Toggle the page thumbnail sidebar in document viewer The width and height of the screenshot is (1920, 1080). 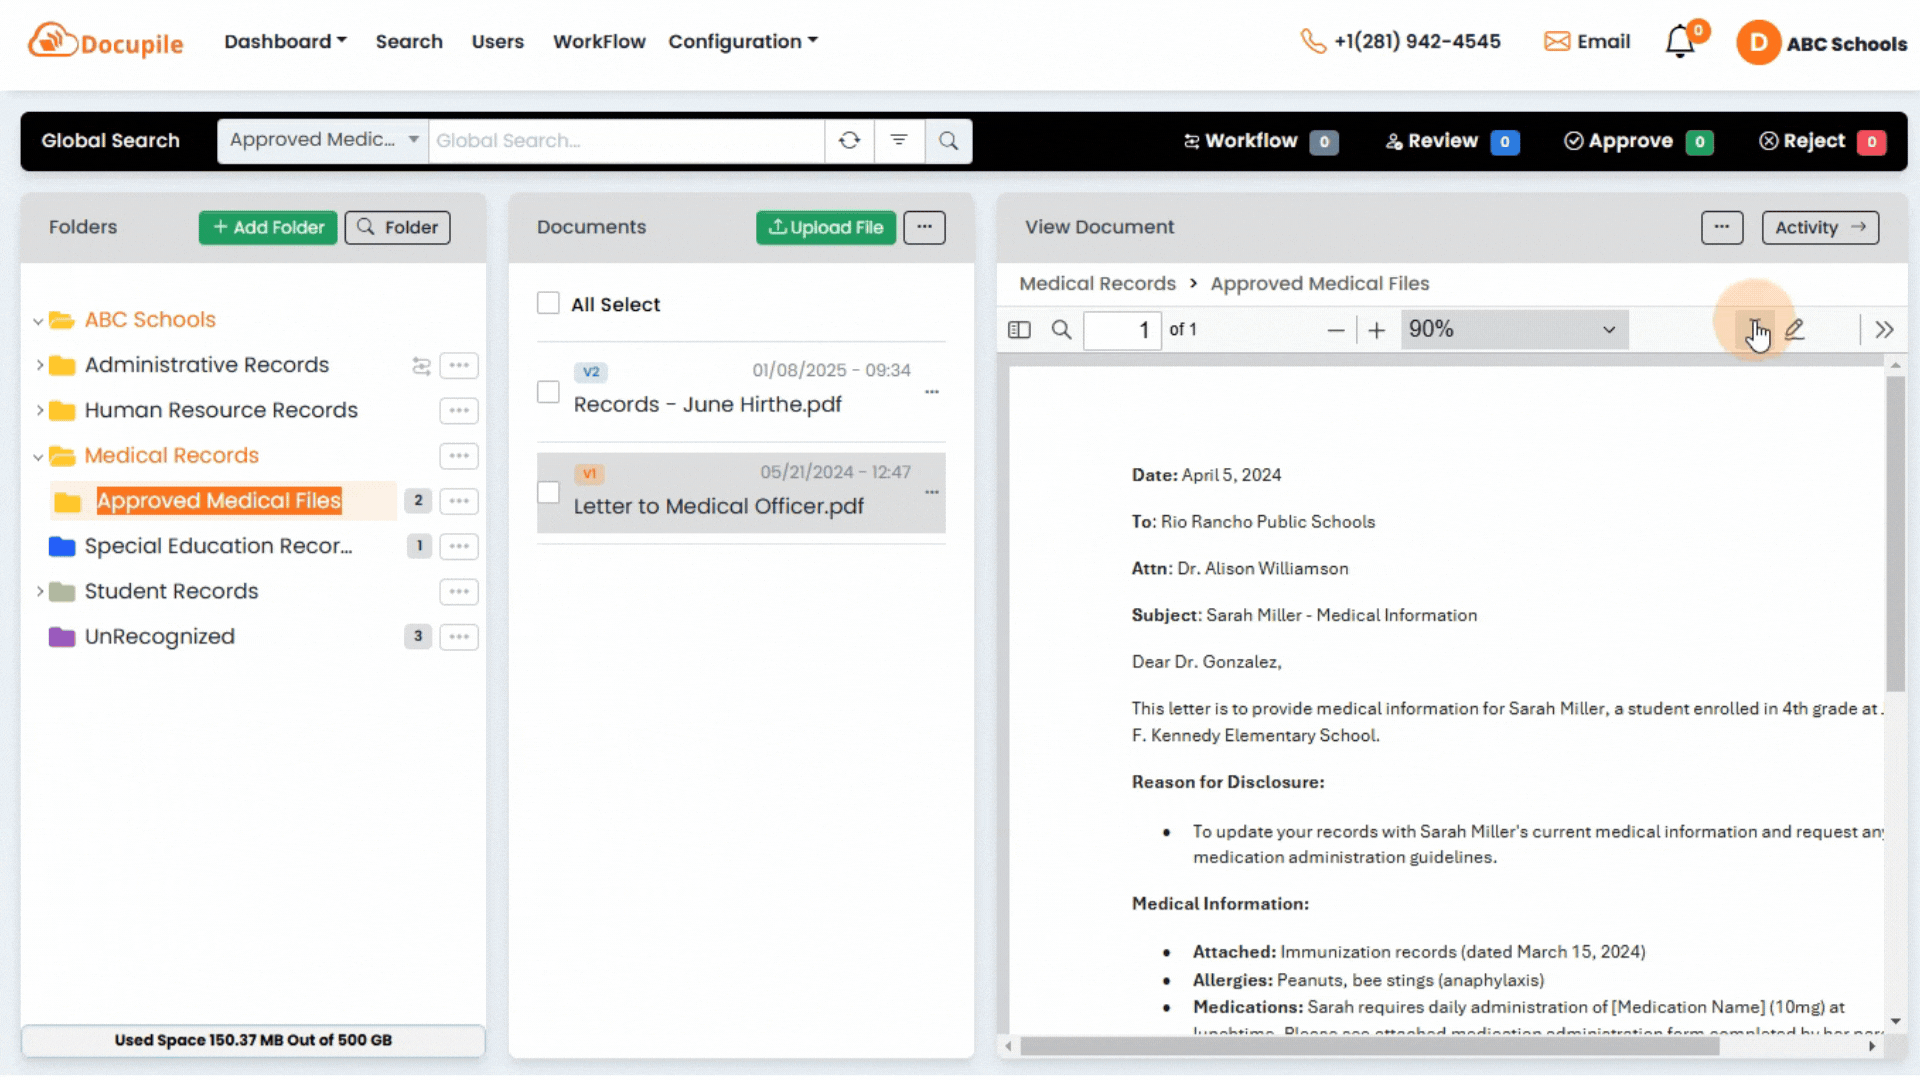pyautogui.click(x=1019, y=329)
